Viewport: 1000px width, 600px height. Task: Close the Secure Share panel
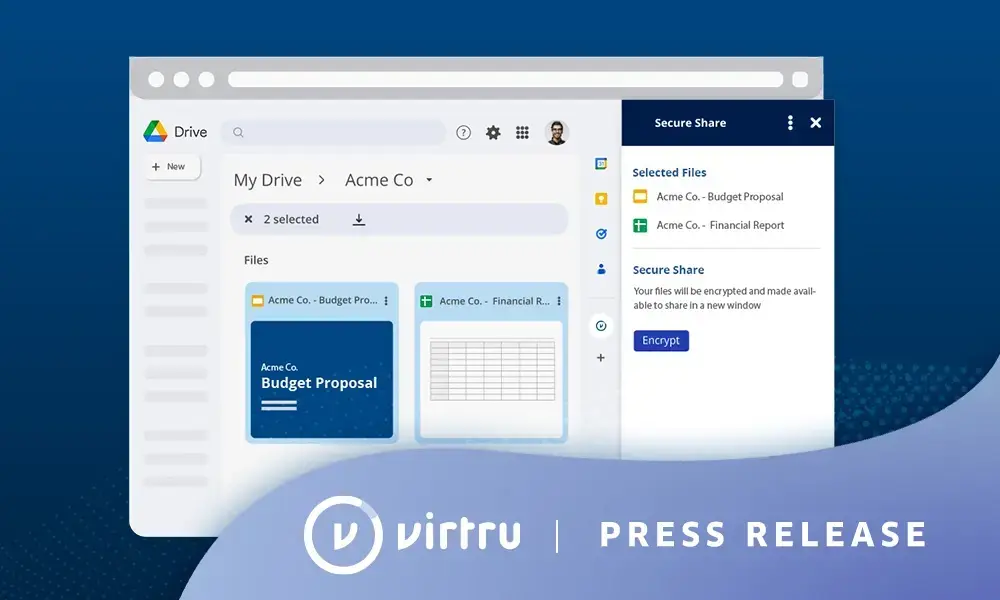(x=816, y=122)
